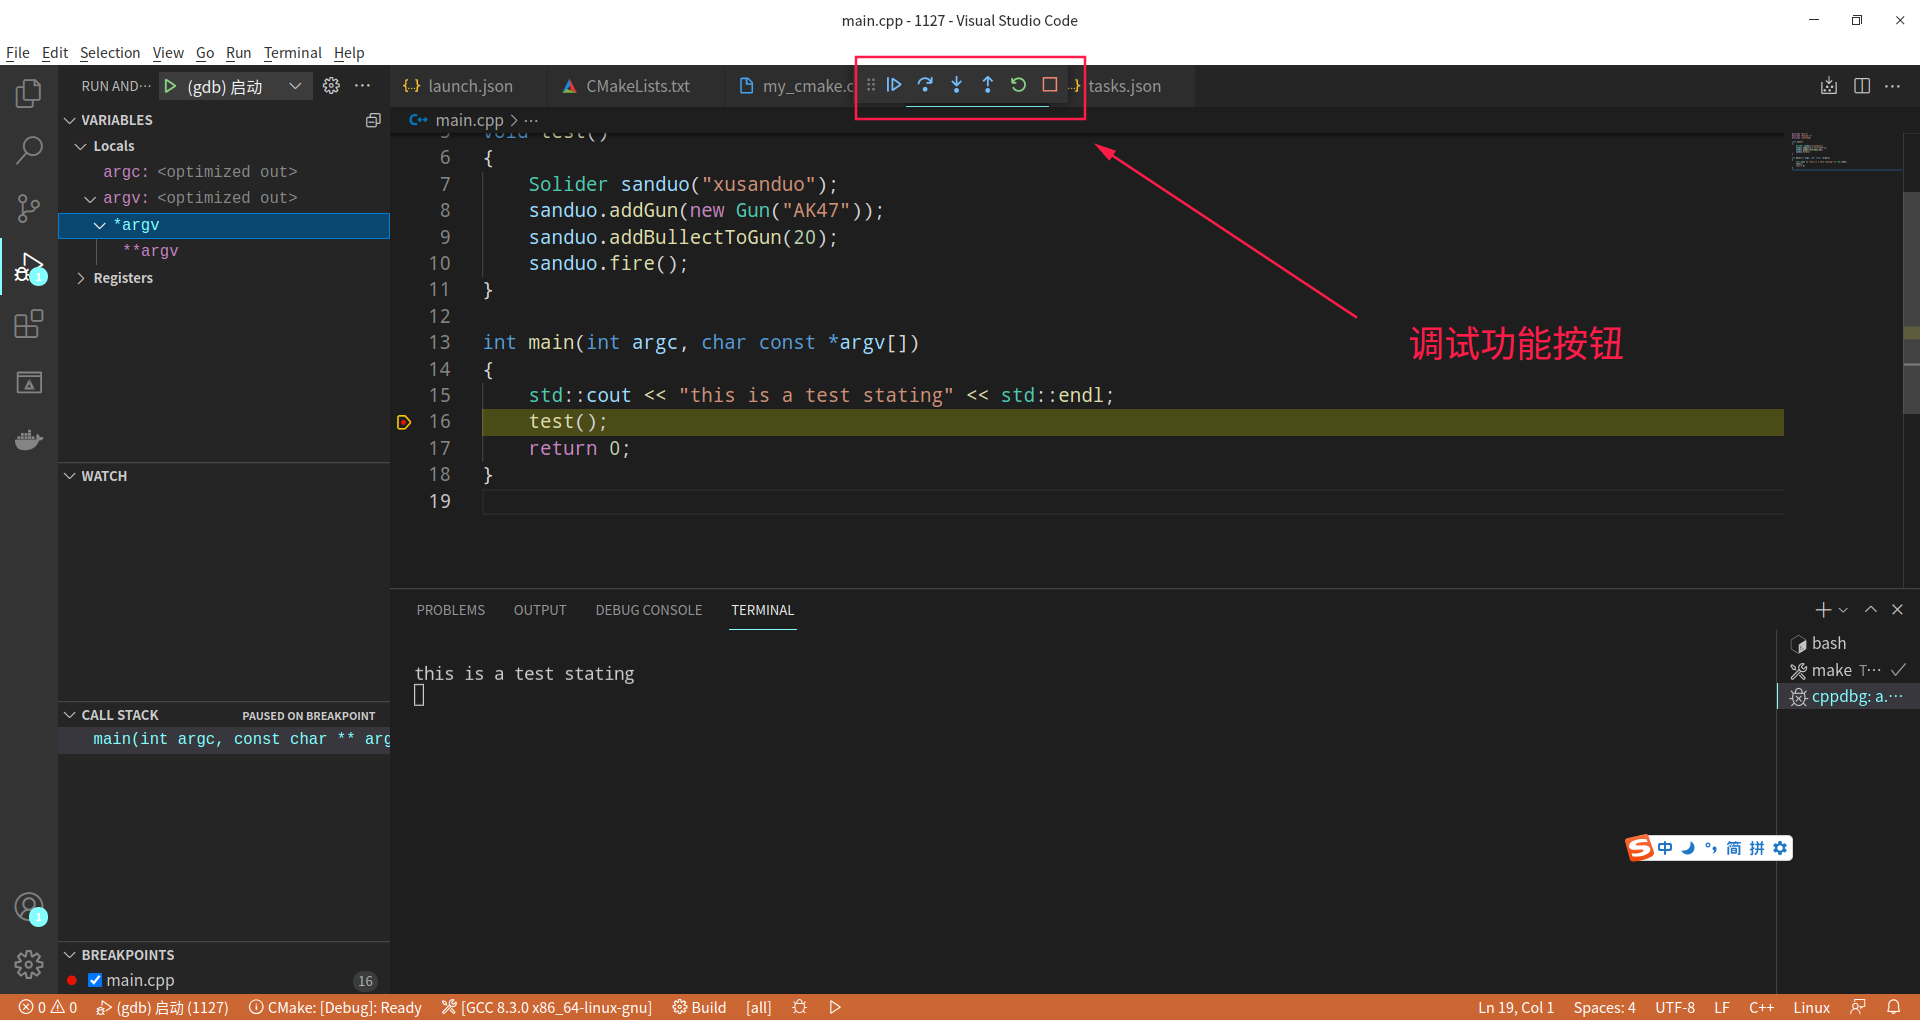Open the Source Control view
Image resolution: width=1920 pixels, height=1020 pixels.
[29, 208]
